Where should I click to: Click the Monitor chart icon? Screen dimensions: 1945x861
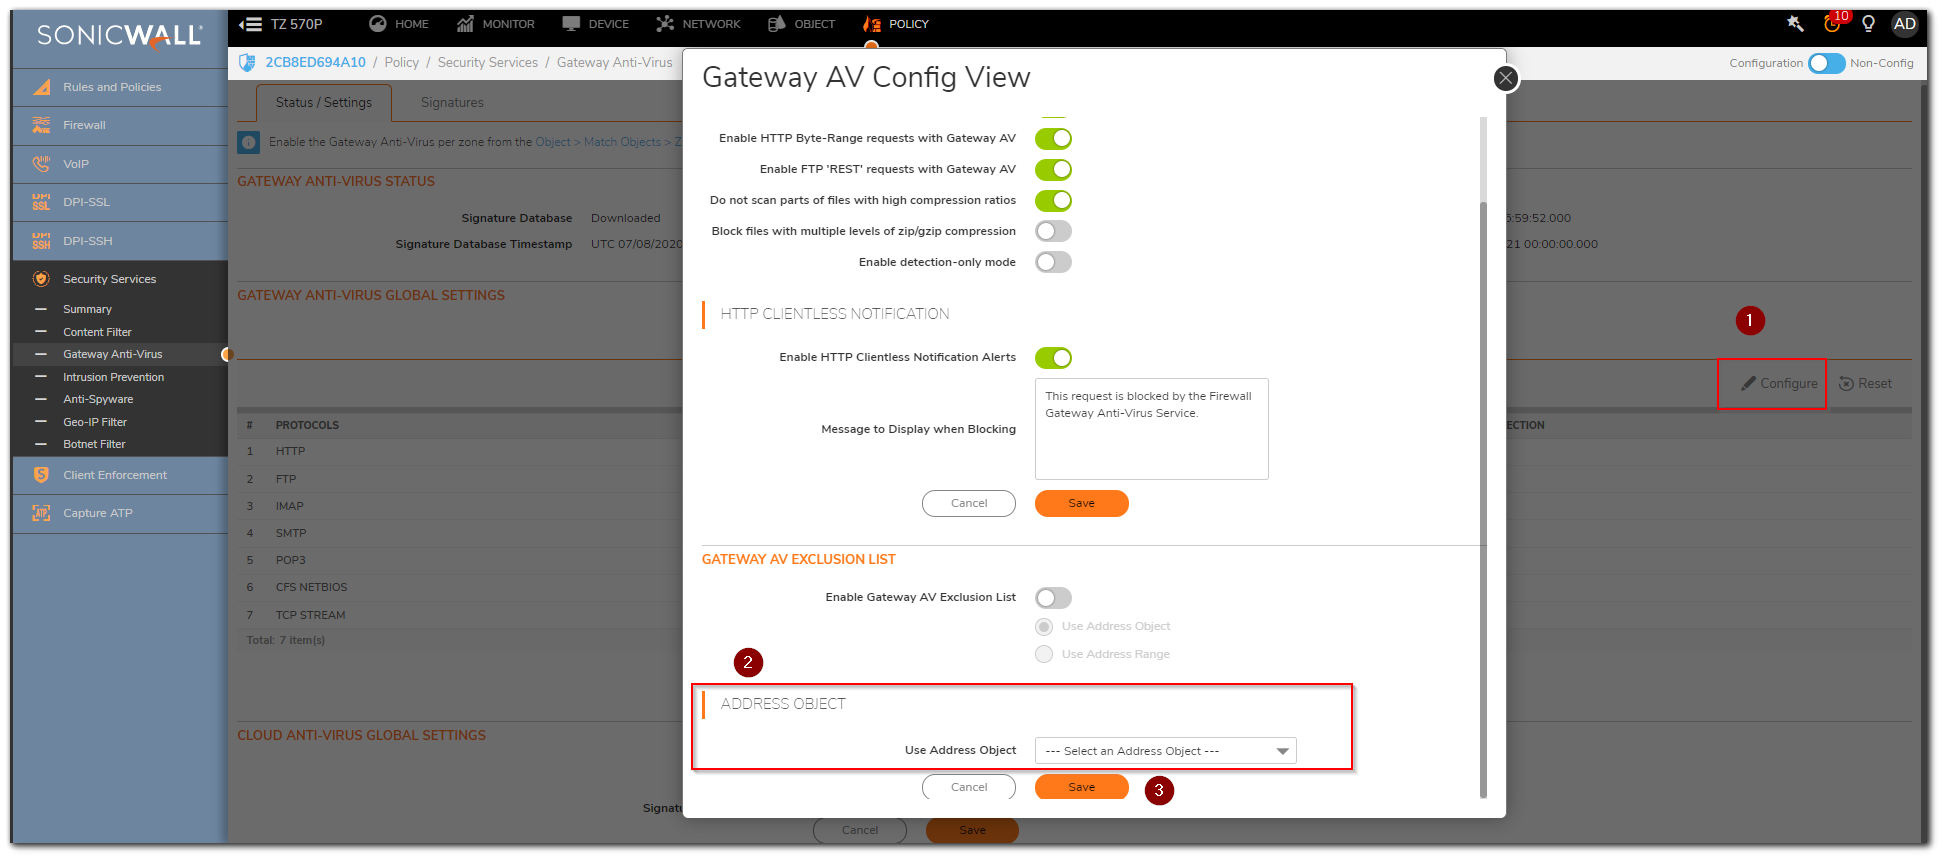tap(465, 24)
